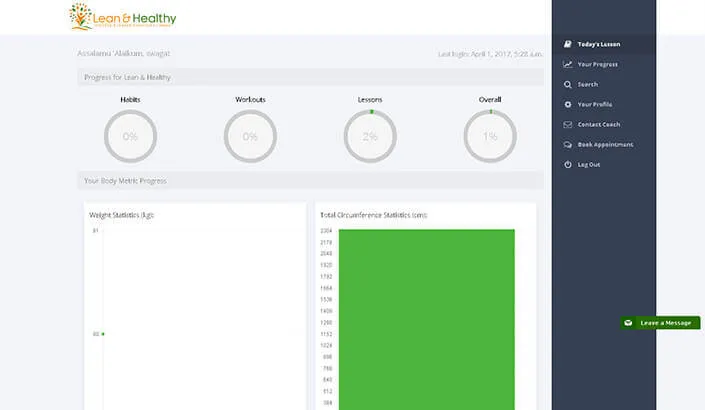Viewport: 705px width, 410px height.
Task: Click the Your Body Metric Progress header
Action: tap(311, 181)
